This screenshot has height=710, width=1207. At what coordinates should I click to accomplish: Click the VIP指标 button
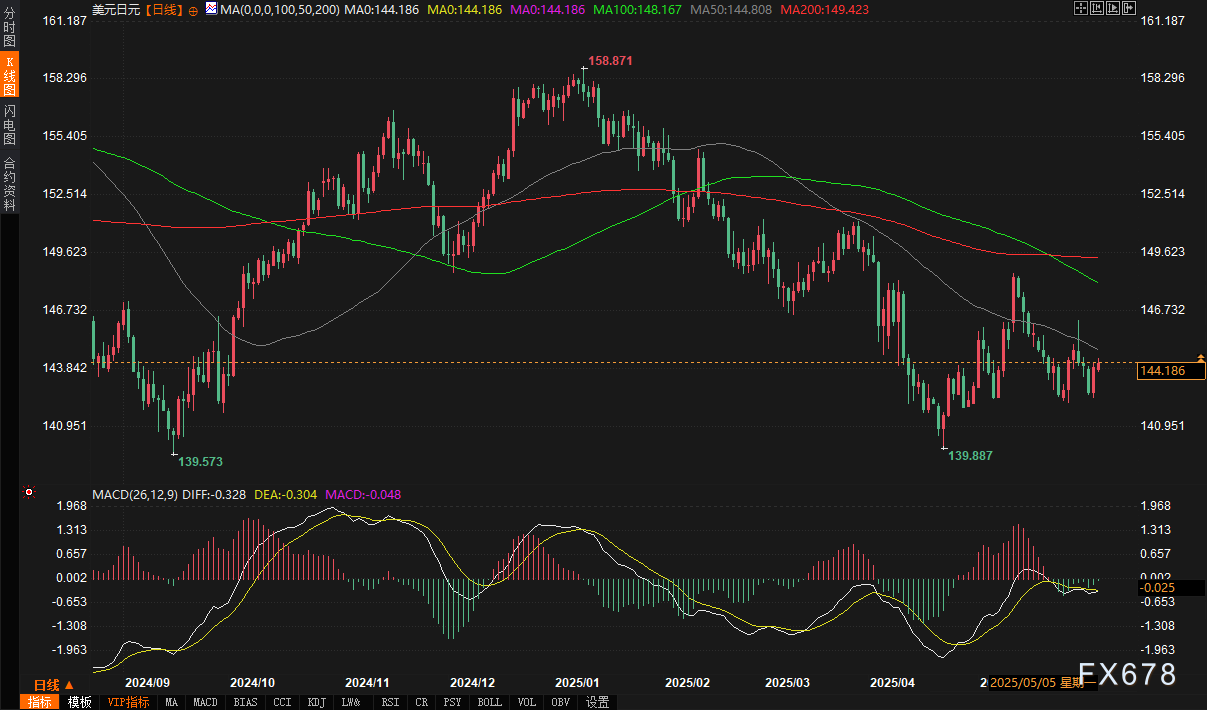coord(128,702)
